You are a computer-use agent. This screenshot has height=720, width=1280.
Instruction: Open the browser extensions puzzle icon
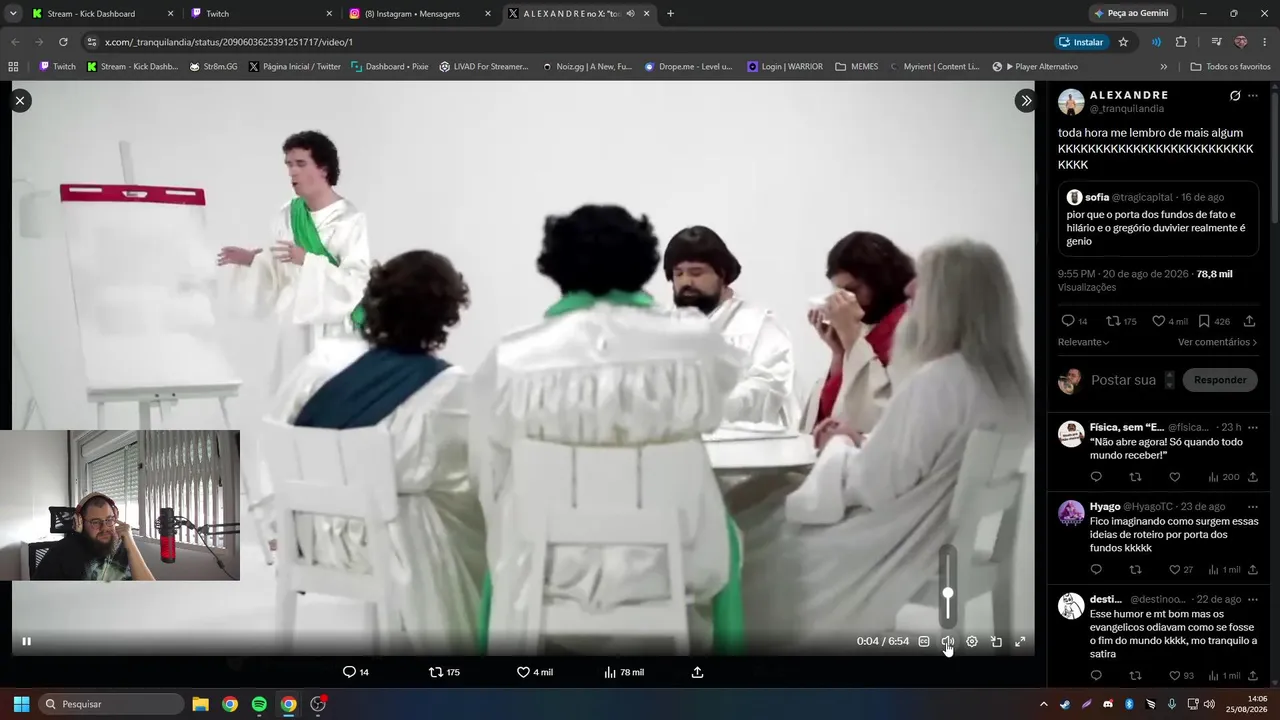(1181, 42)
